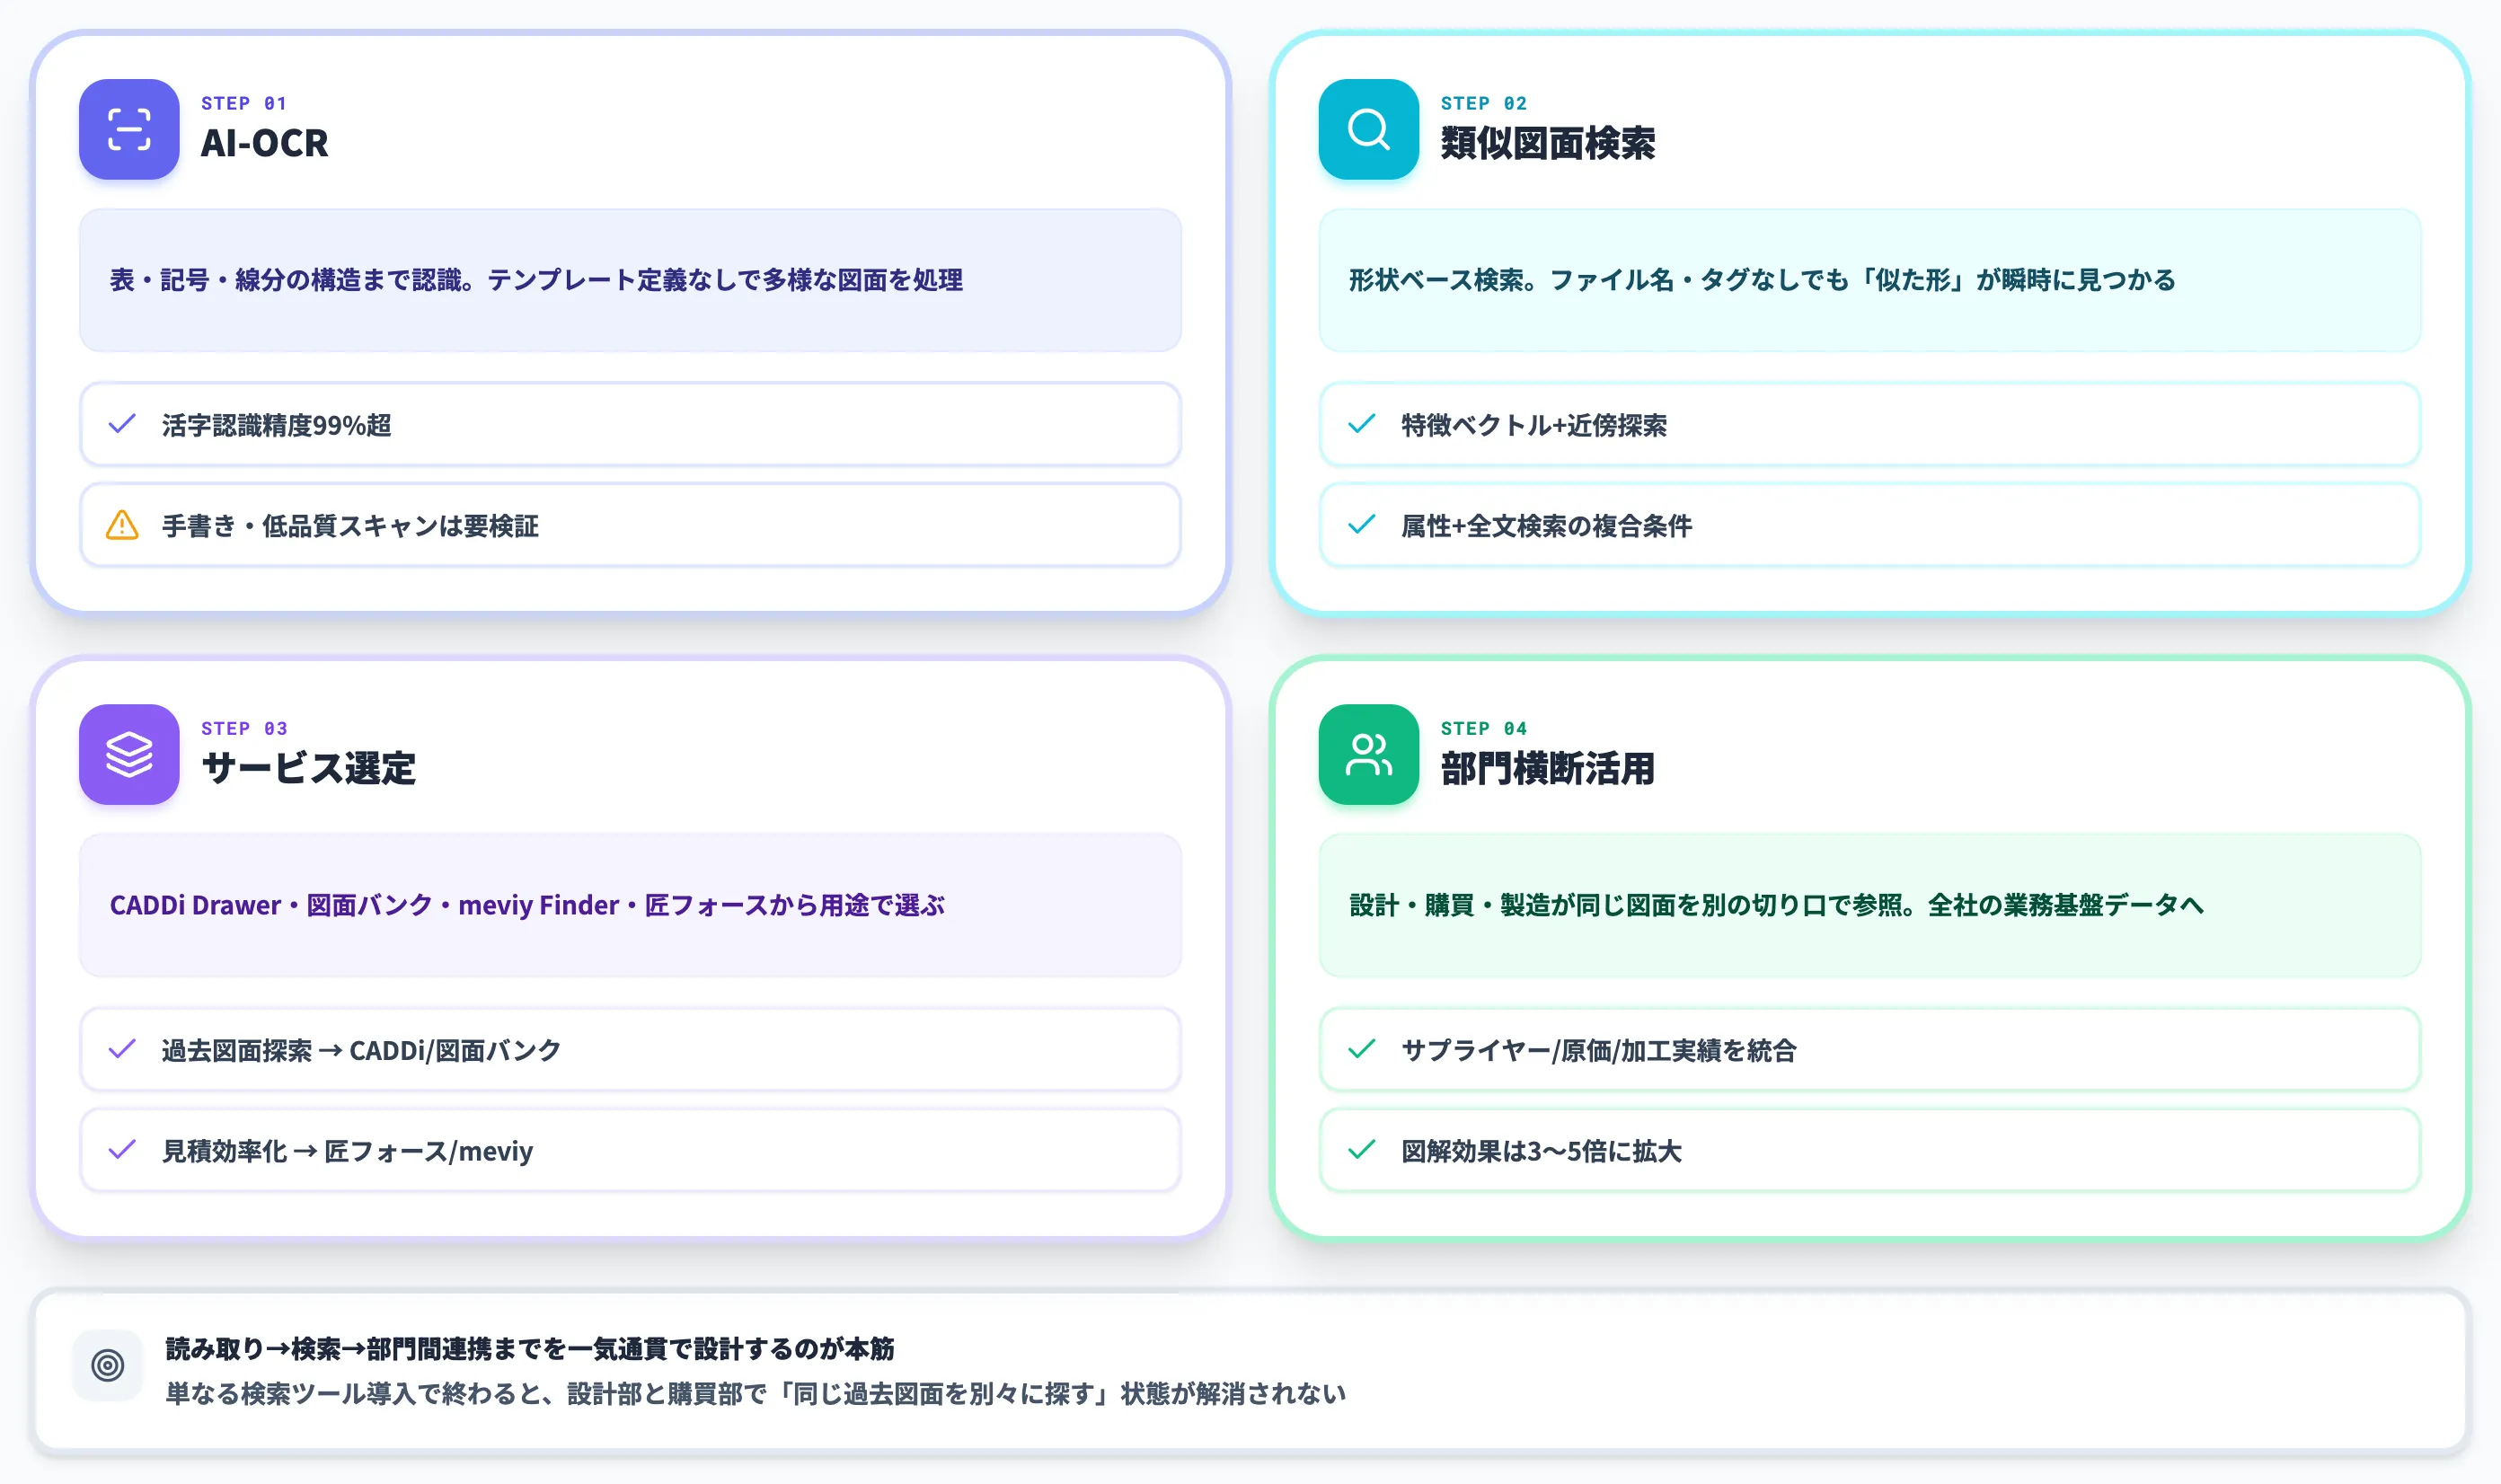The height and width of the screenshot is (1484, 2501).
Task: Click the 部門横断活用 heading
Action: coord(1548,768)
